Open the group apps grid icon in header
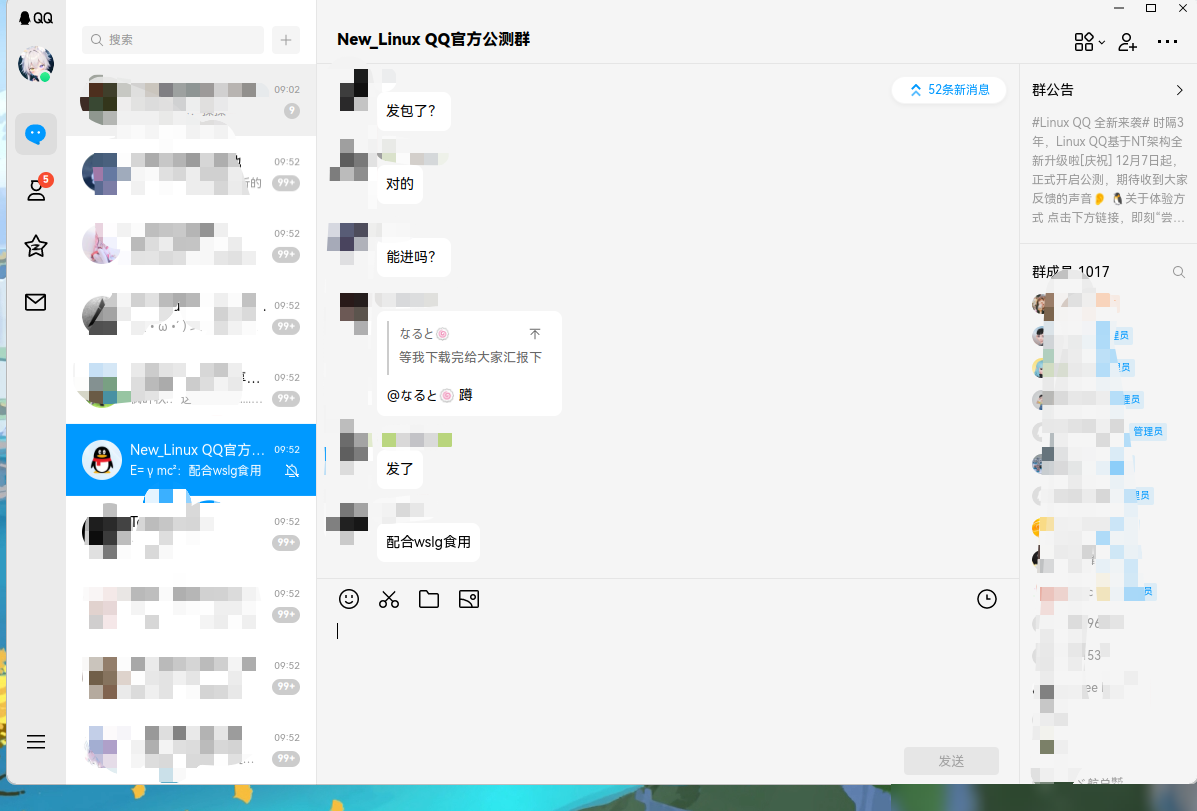The height and width of the screenshot is (811, 1197). (1083, 42)
